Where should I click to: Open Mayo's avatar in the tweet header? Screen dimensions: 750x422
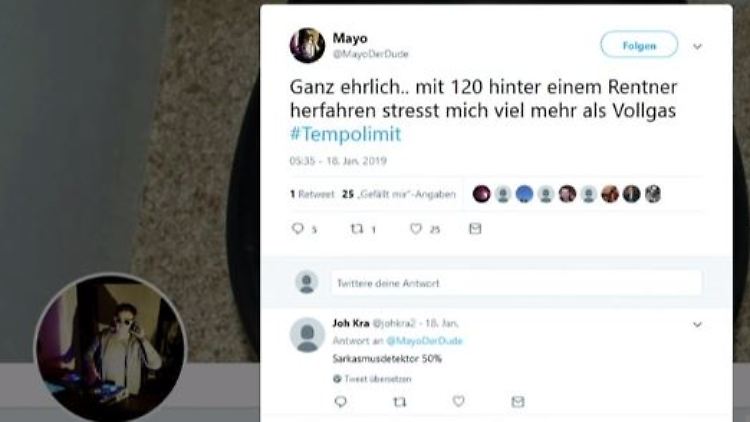click(307, 45)
